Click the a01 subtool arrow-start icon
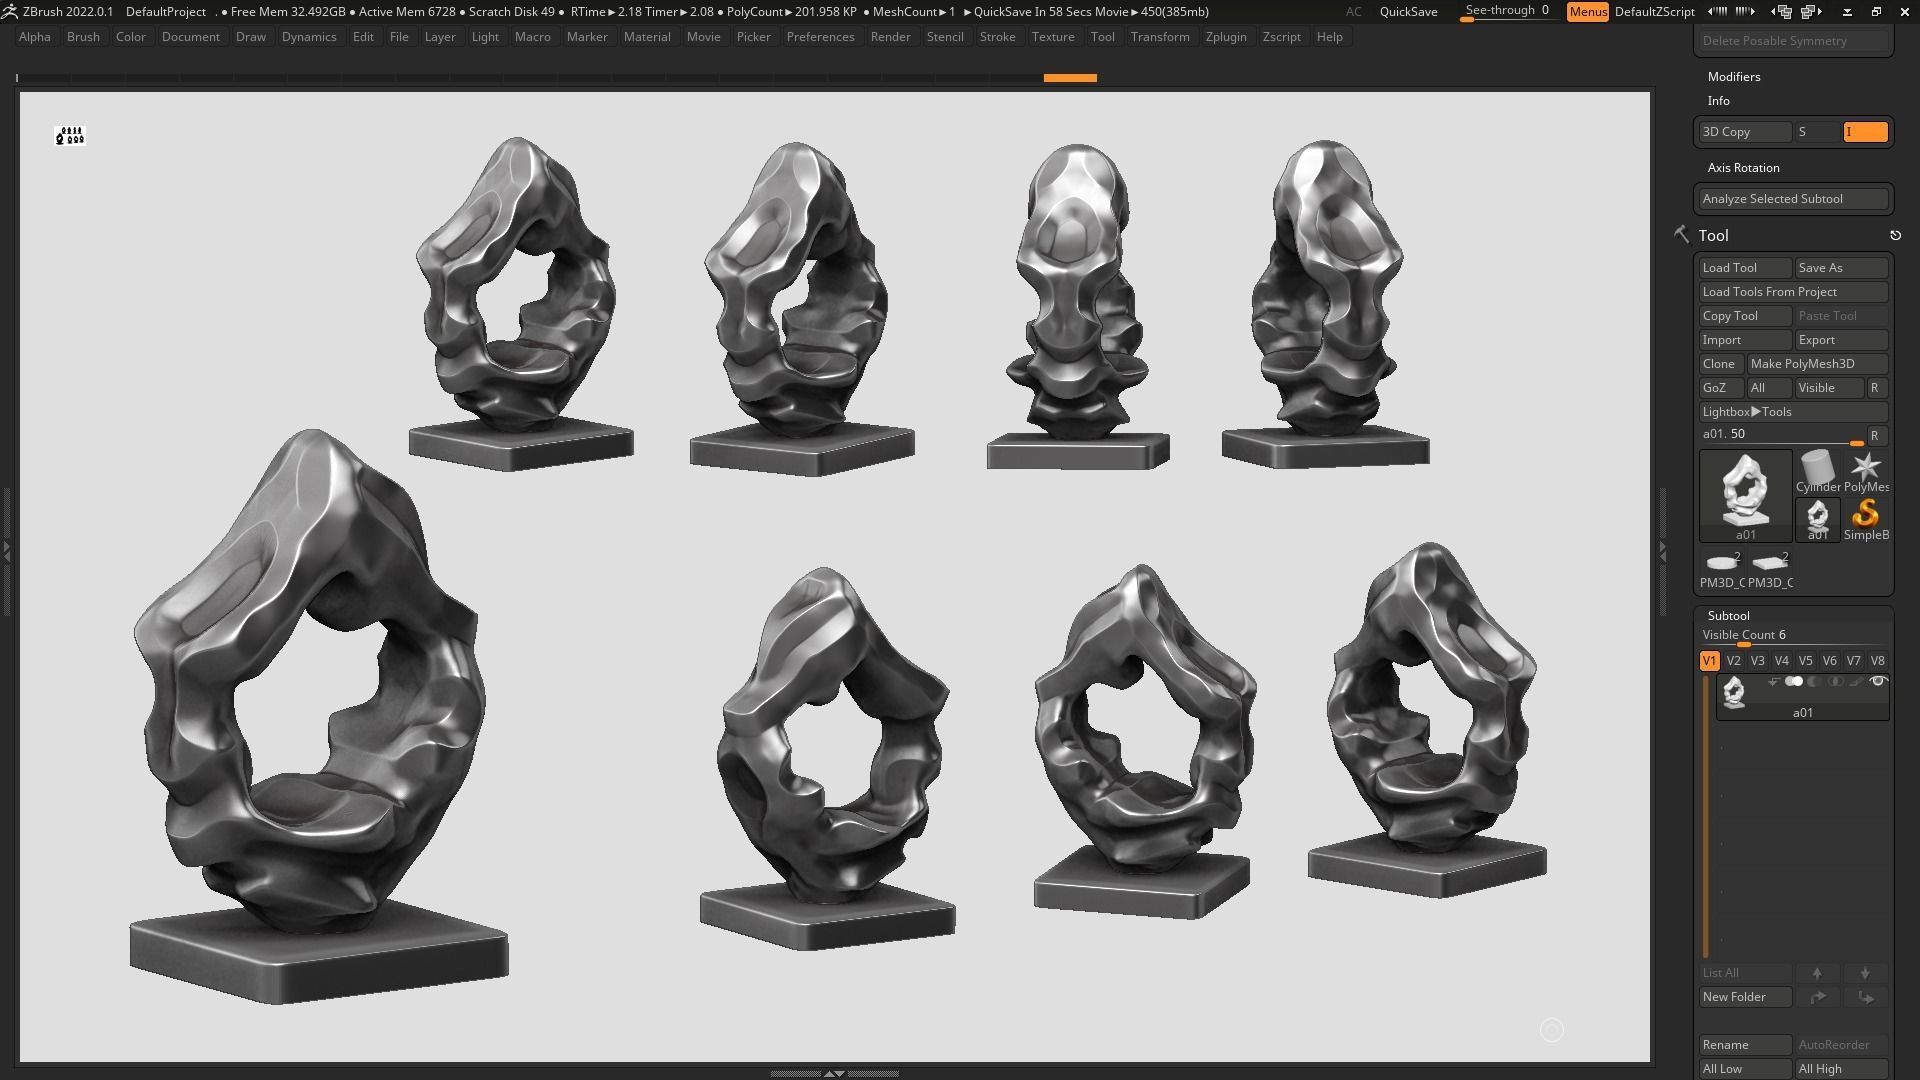This screenshot has width=1920, height=1080. coord(1773,682)
